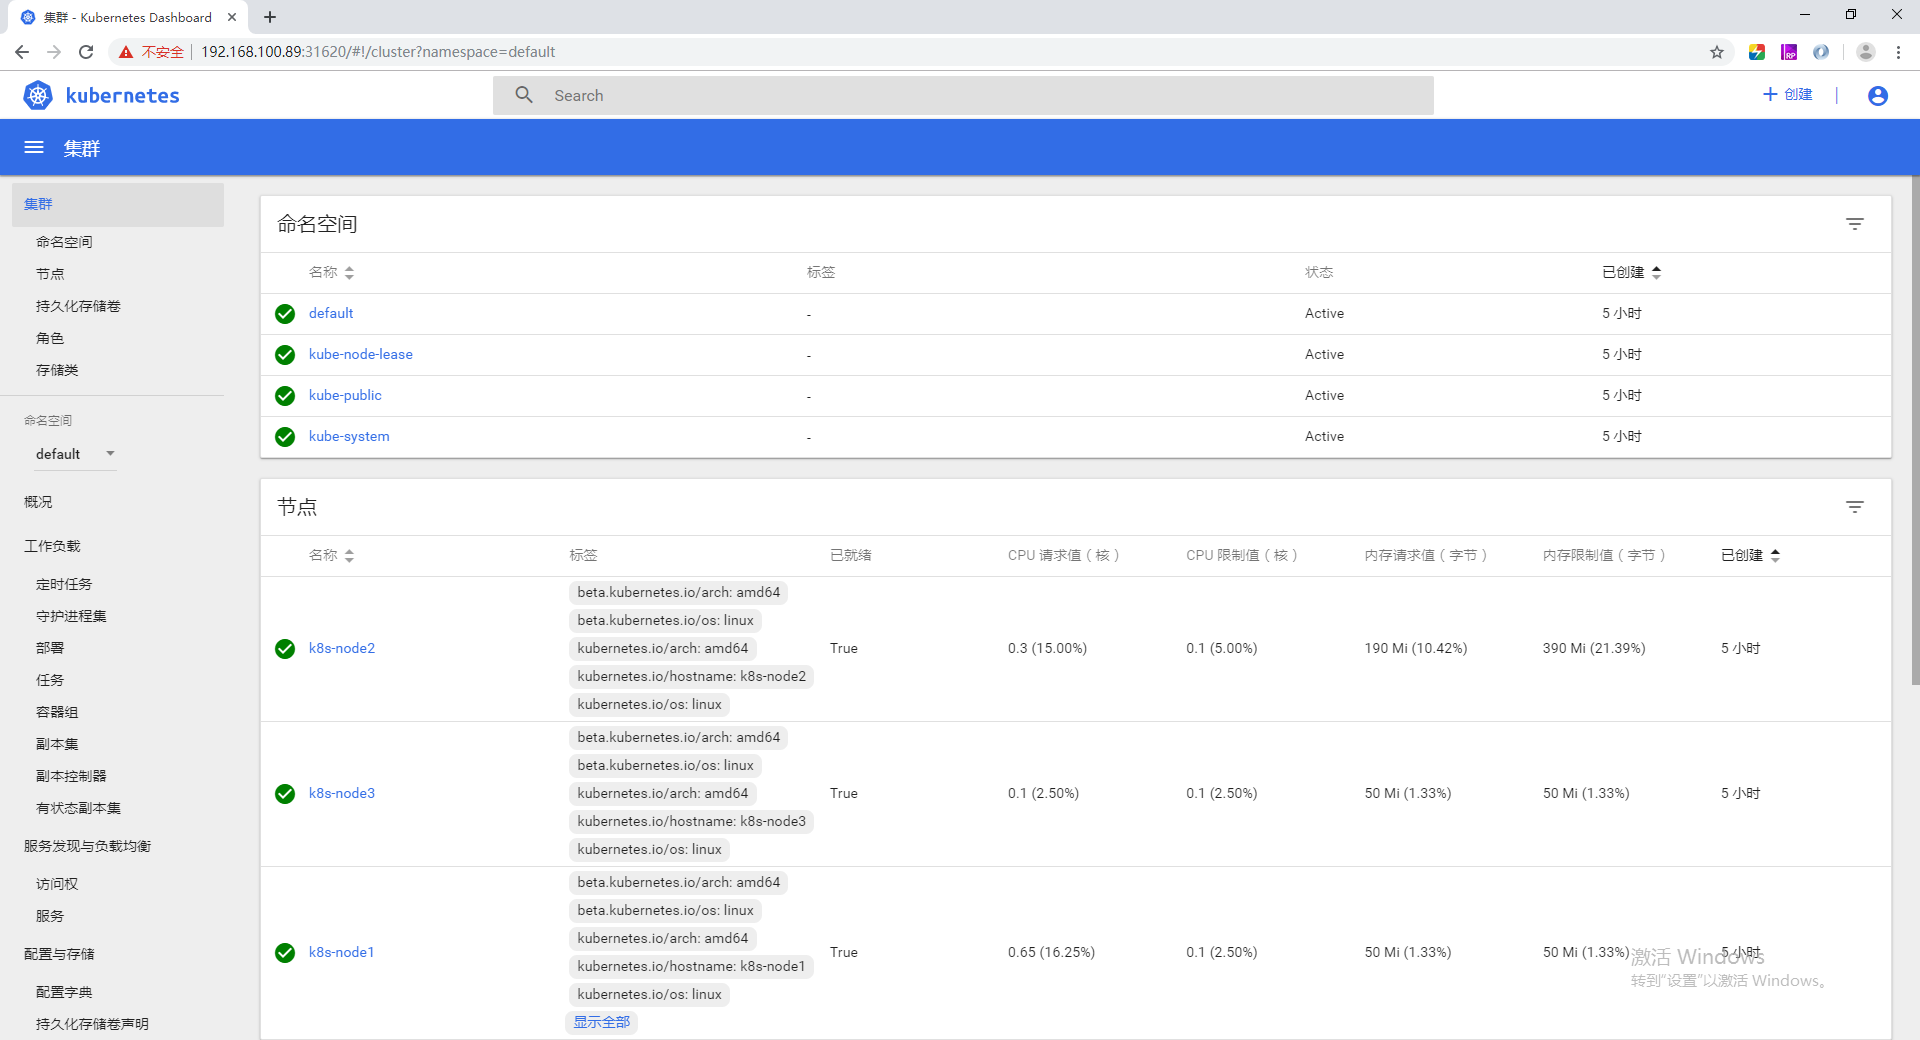Open the default namespace dropdown selector
The width and height of the screenshot is (1920, 1040).
(76, 454)
